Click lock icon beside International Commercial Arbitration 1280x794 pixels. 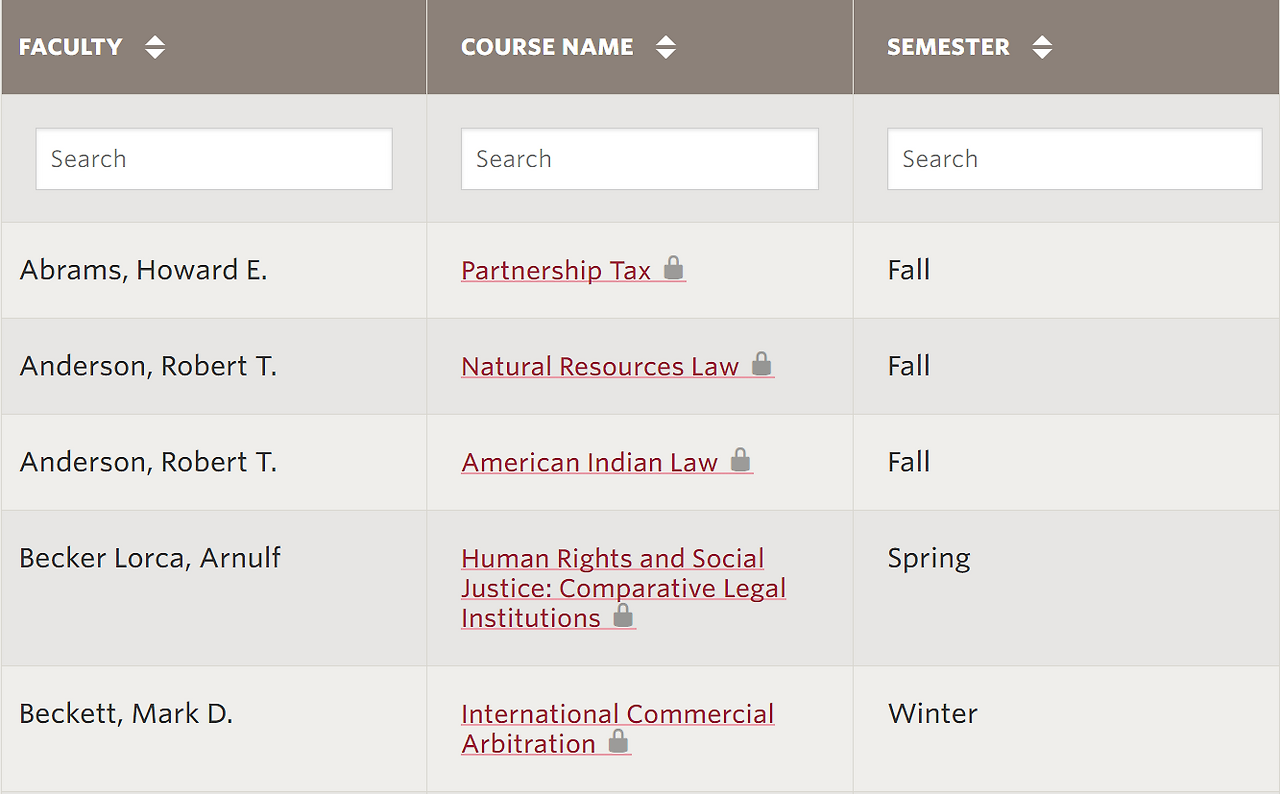619,741
